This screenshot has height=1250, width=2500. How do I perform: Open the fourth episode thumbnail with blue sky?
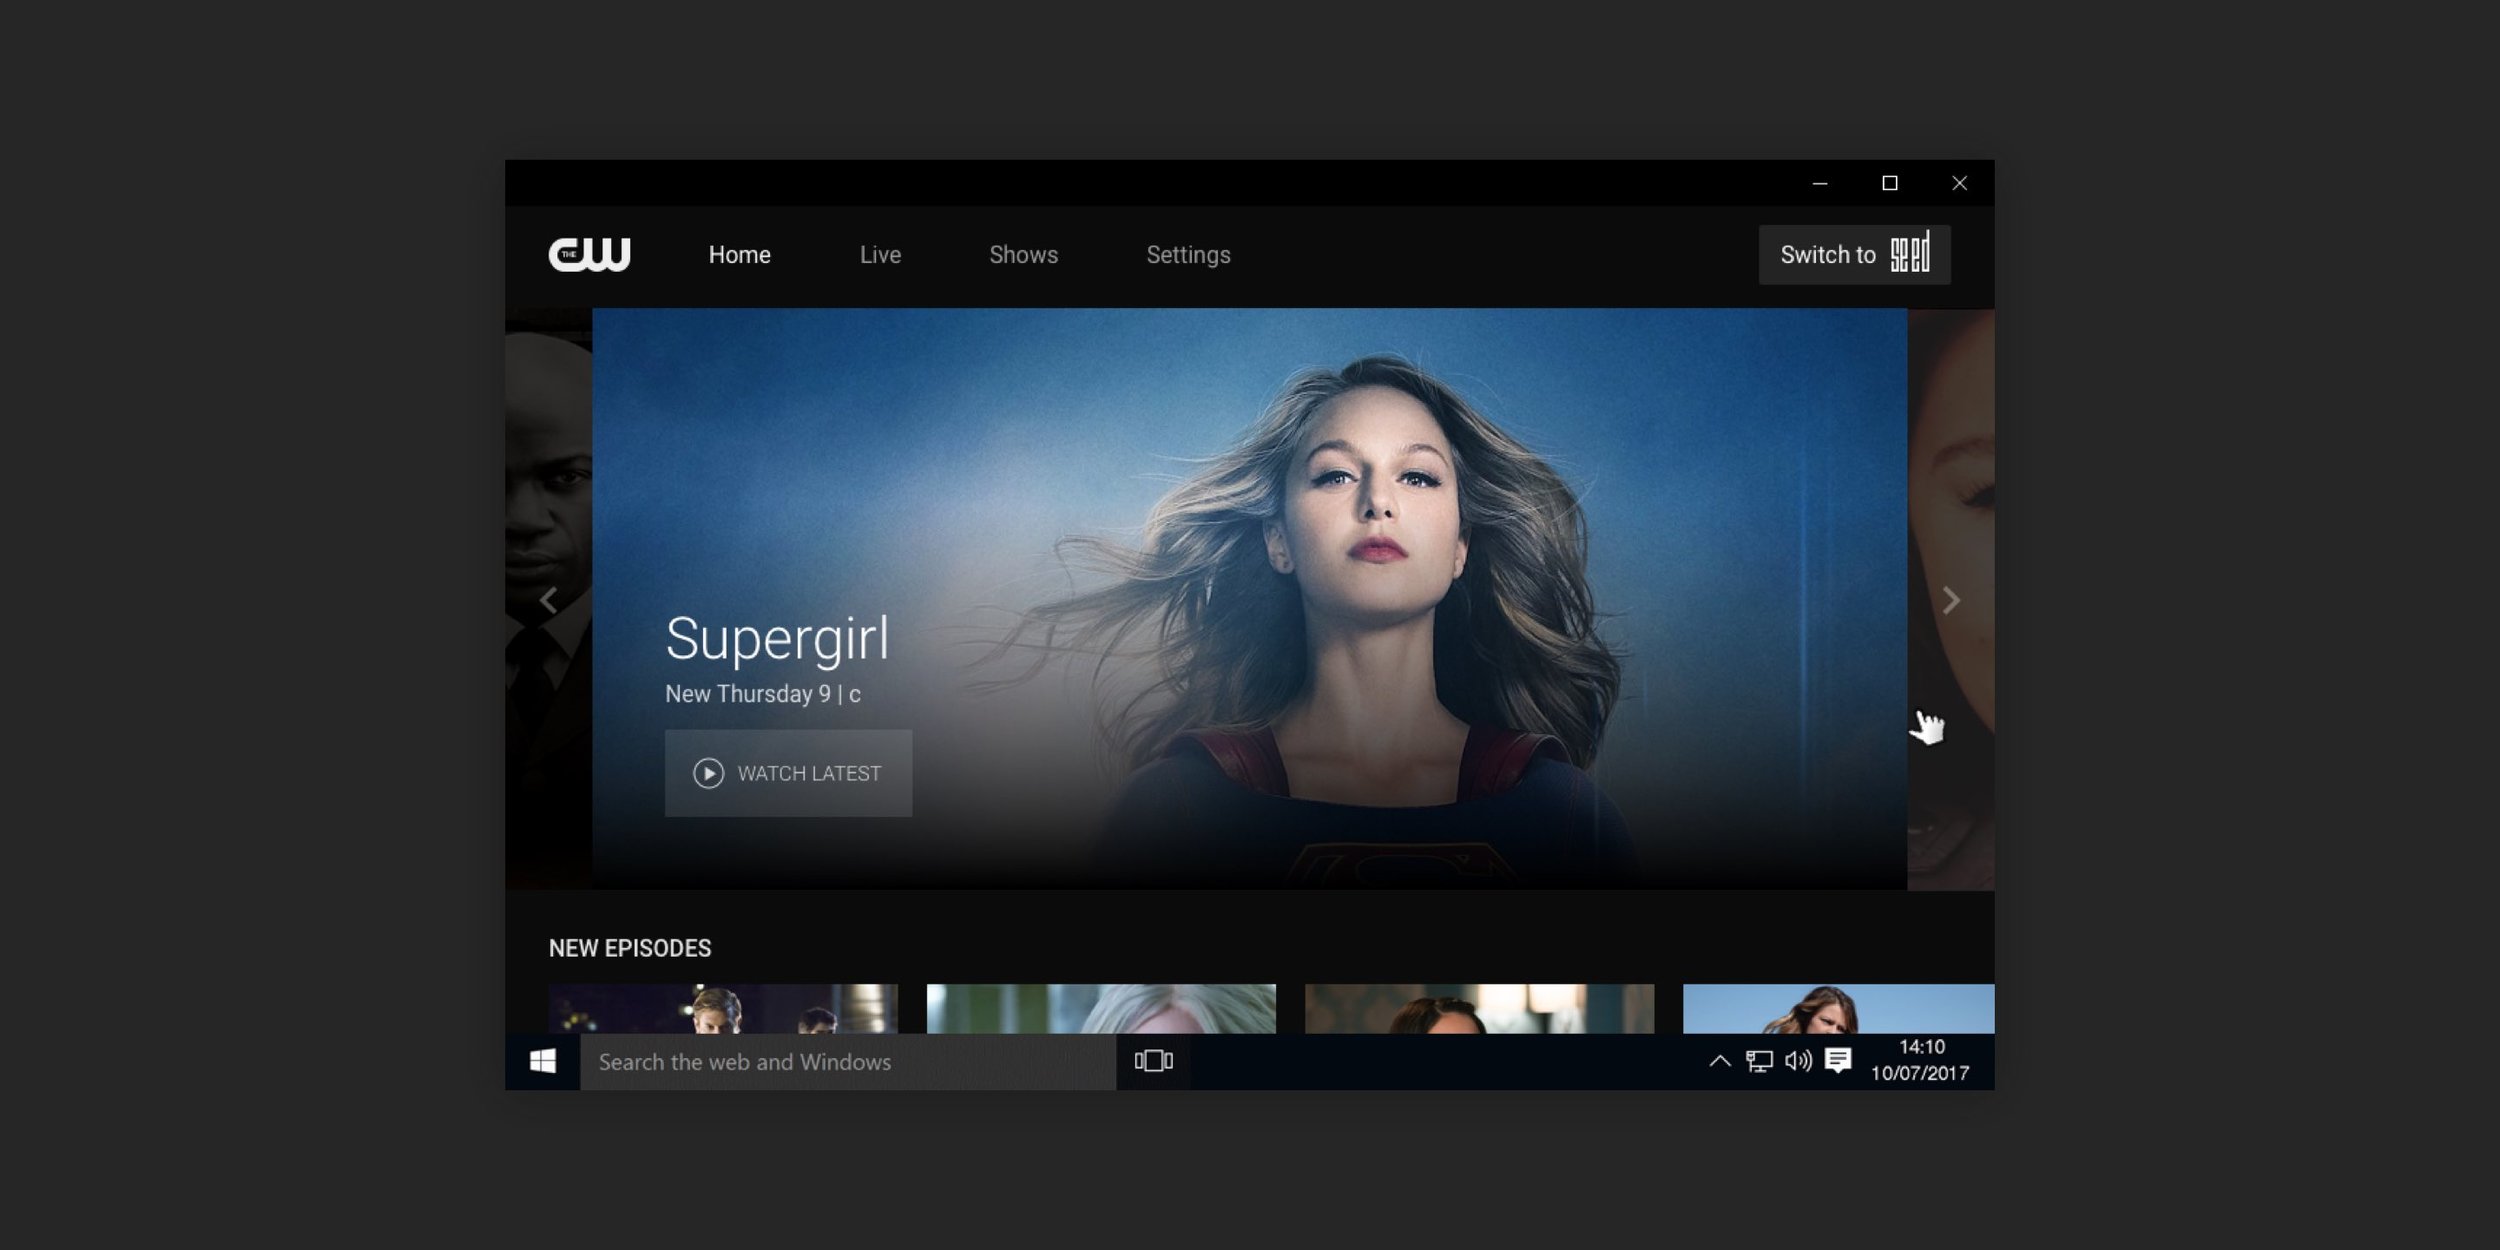1838,1008
